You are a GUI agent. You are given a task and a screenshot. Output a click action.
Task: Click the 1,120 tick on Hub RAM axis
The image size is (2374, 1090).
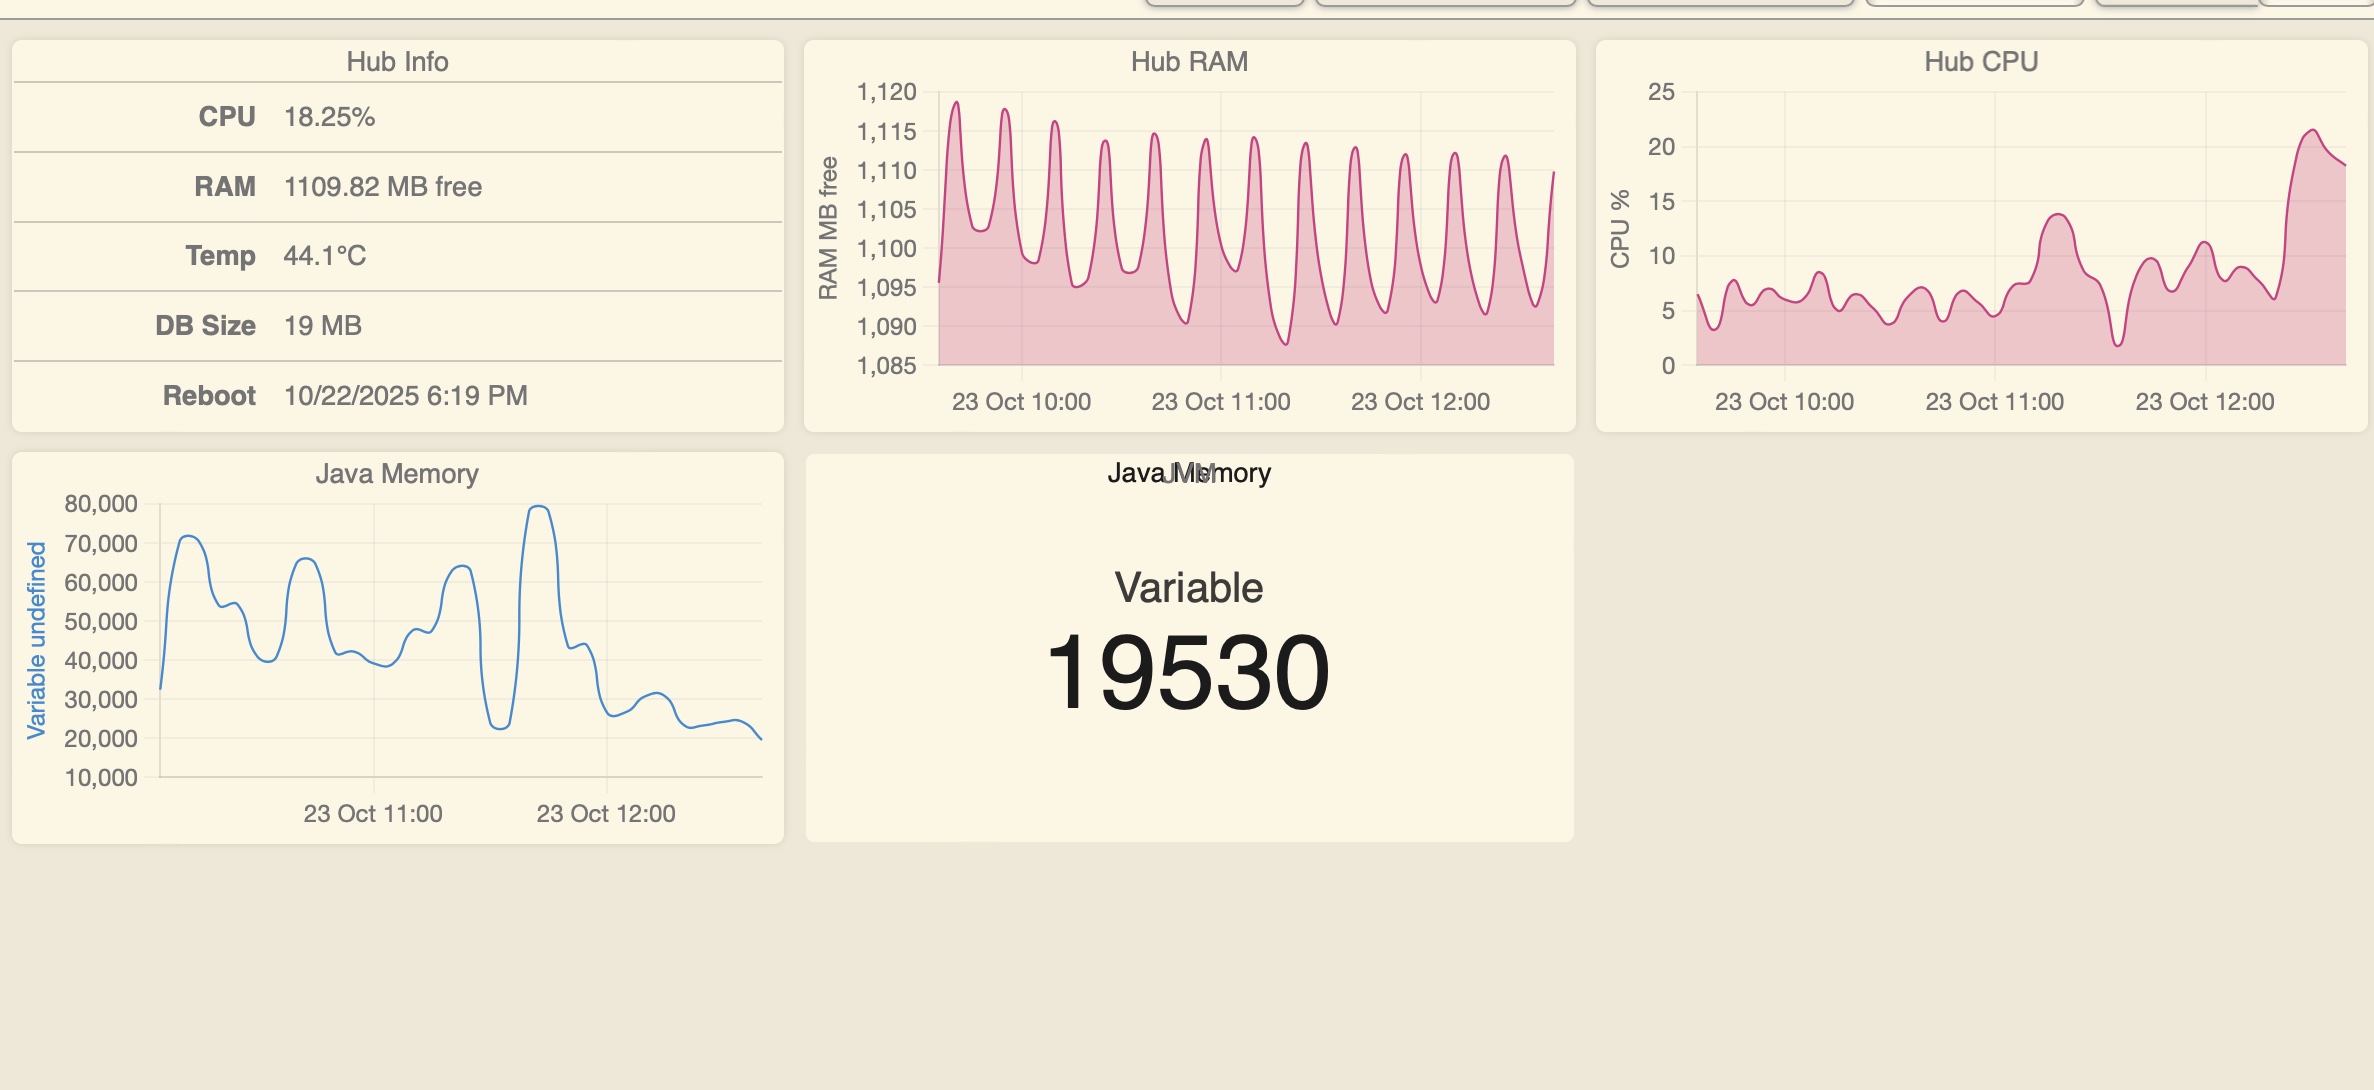886,92
